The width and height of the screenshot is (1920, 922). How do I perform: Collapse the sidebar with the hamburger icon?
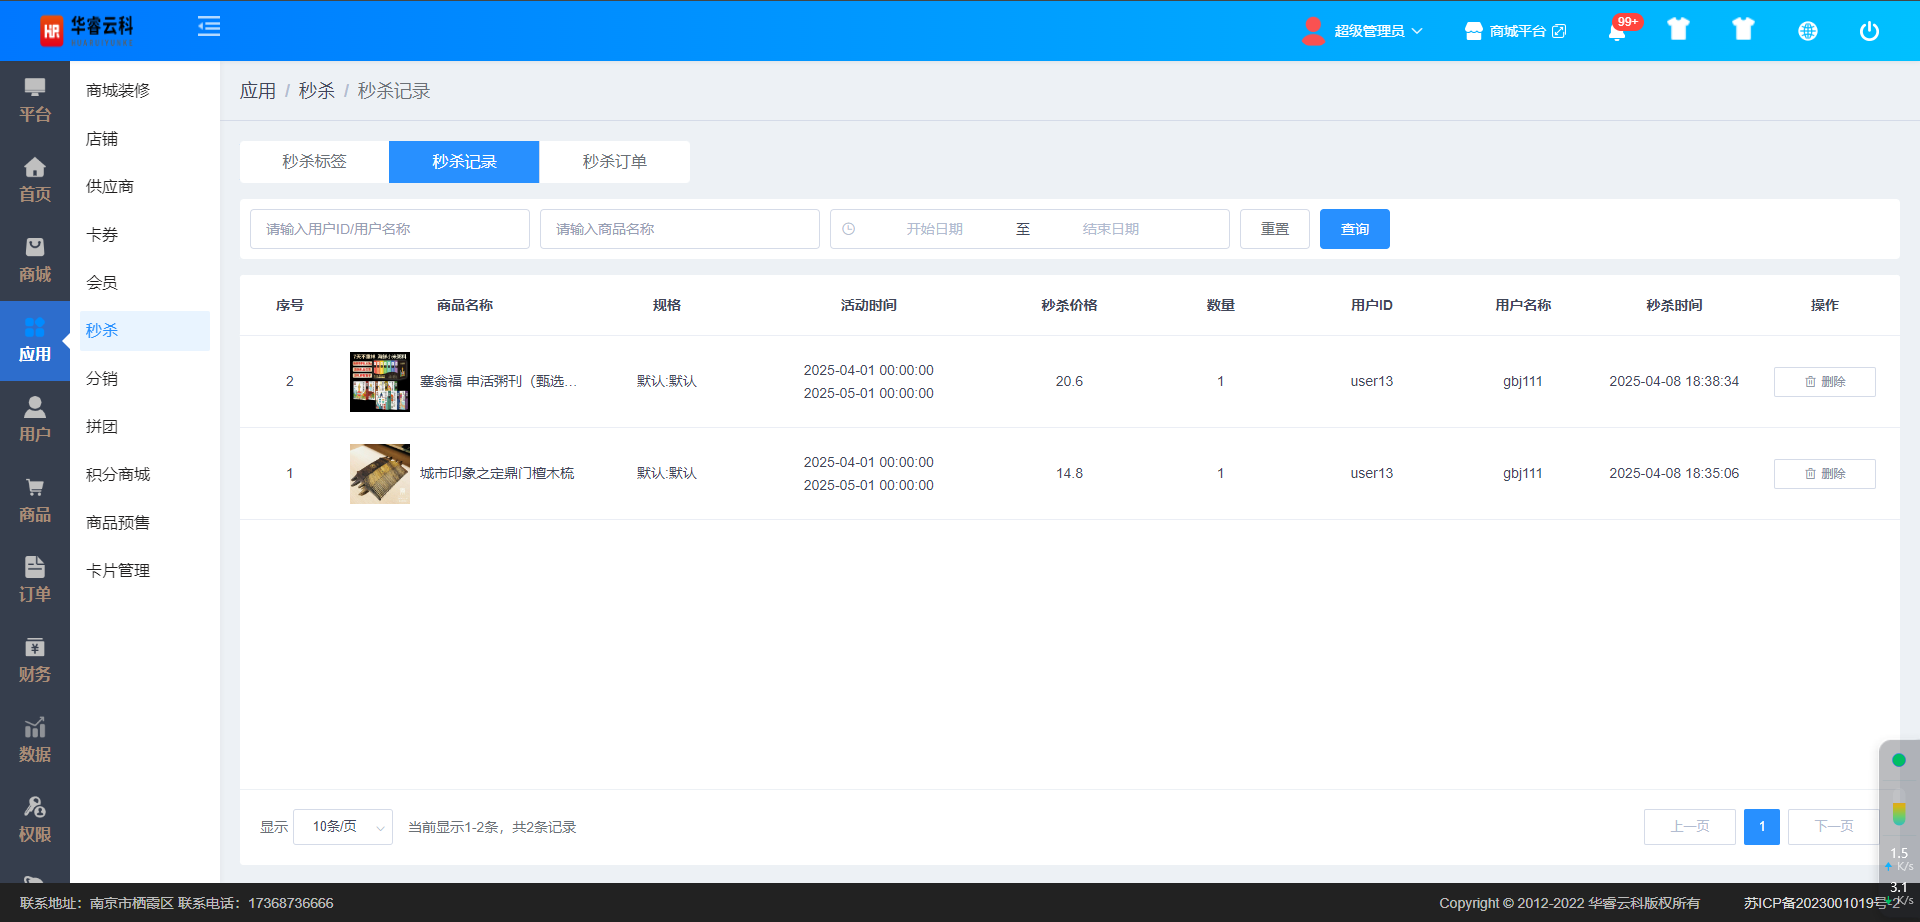tap(209, 27)
